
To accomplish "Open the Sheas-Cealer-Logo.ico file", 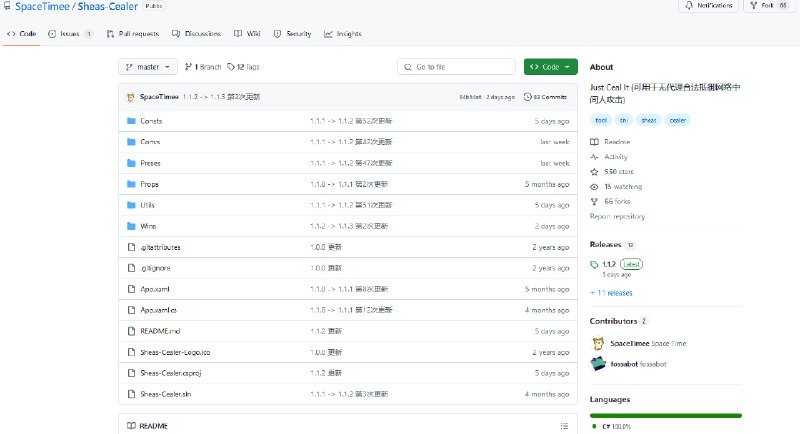I will [176, 352].
